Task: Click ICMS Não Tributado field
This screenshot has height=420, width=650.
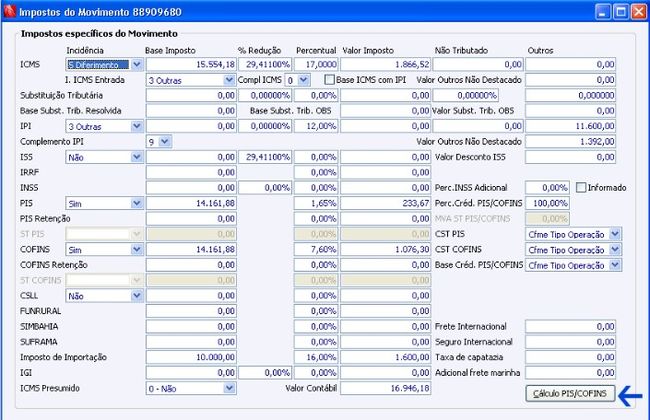Action: click(478, 65)
